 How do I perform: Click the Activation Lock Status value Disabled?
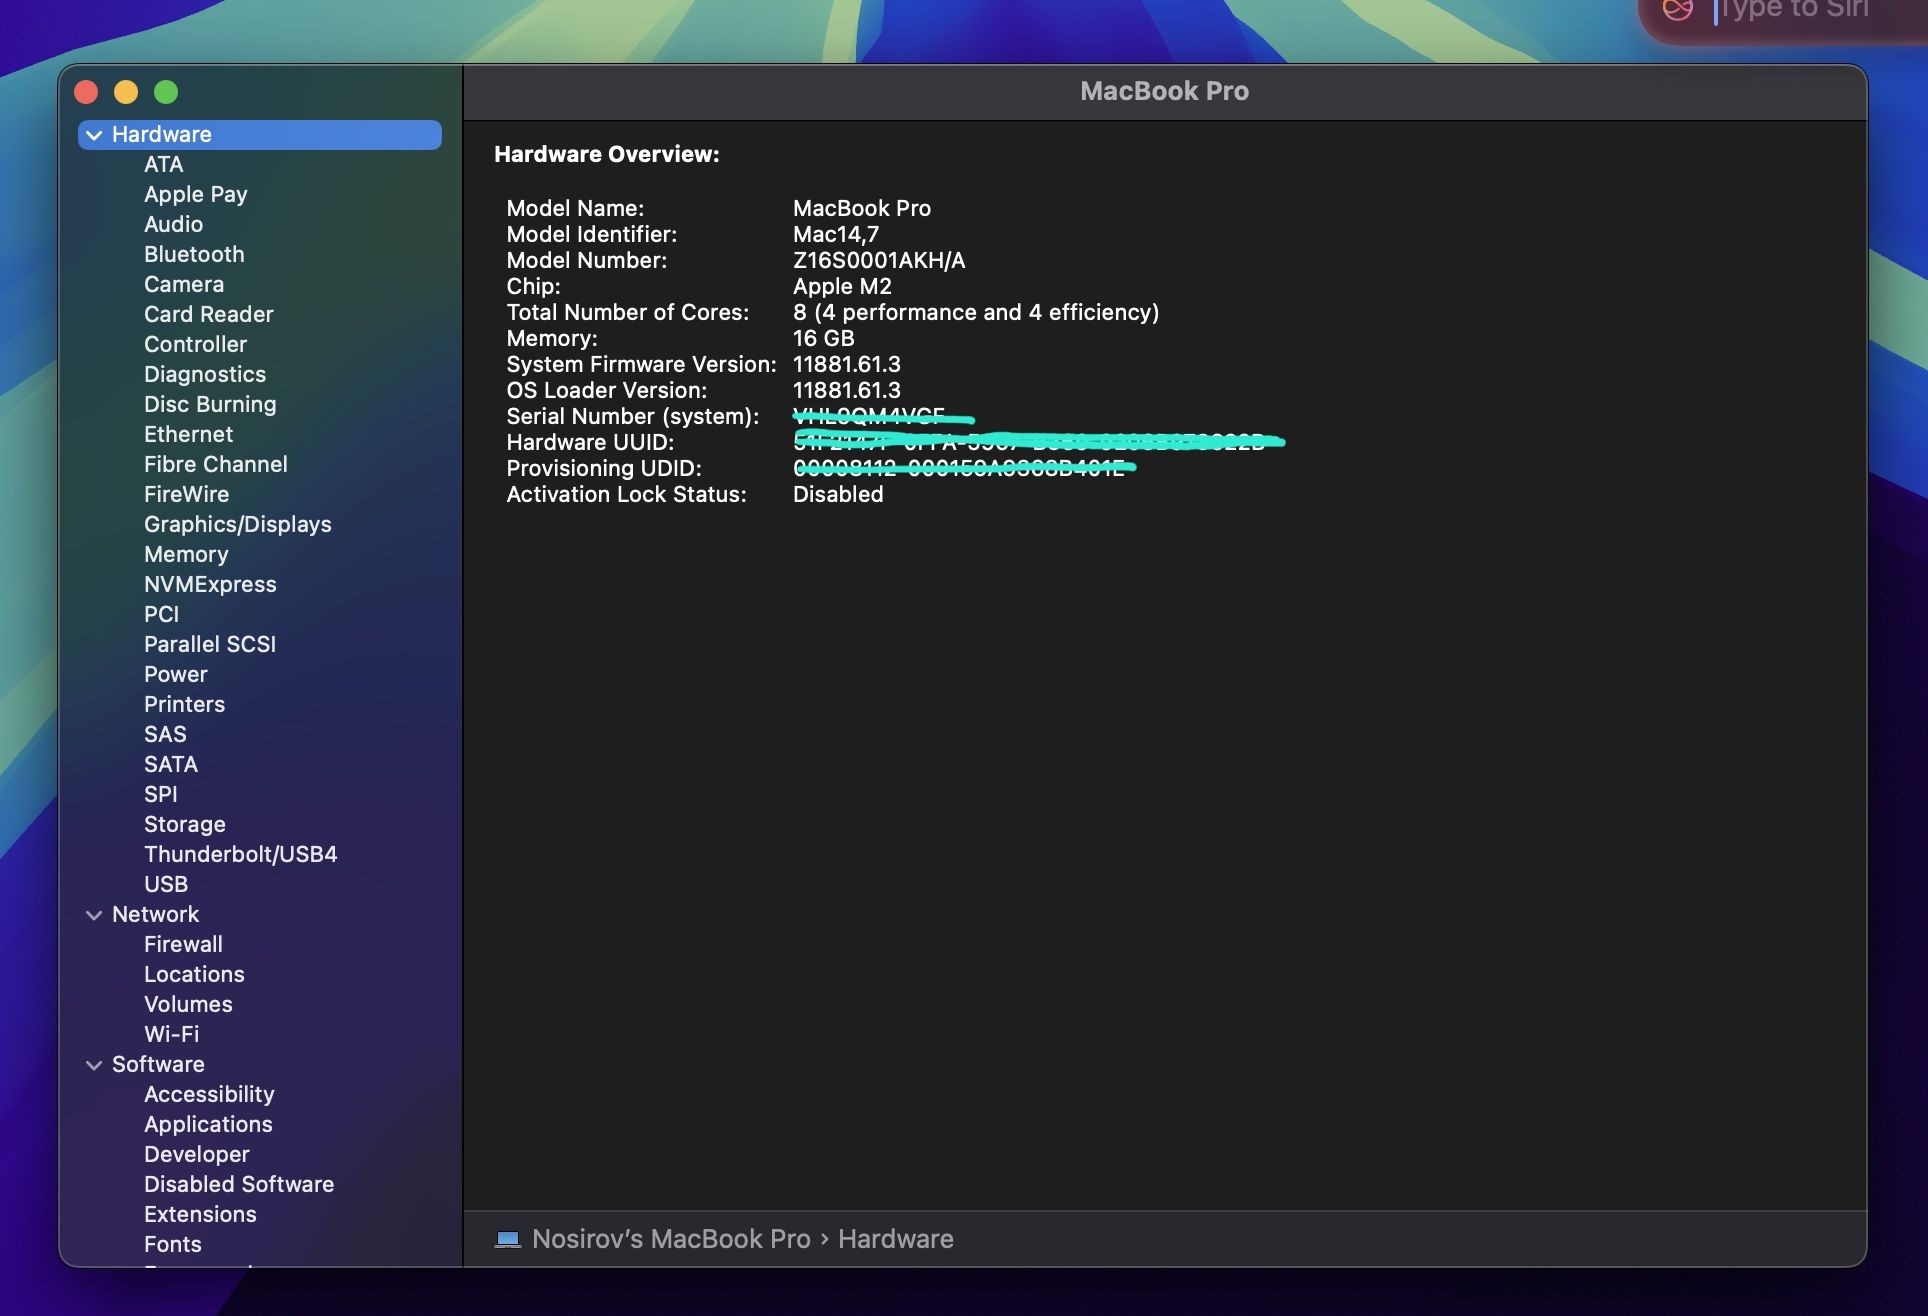coord(838,495)
